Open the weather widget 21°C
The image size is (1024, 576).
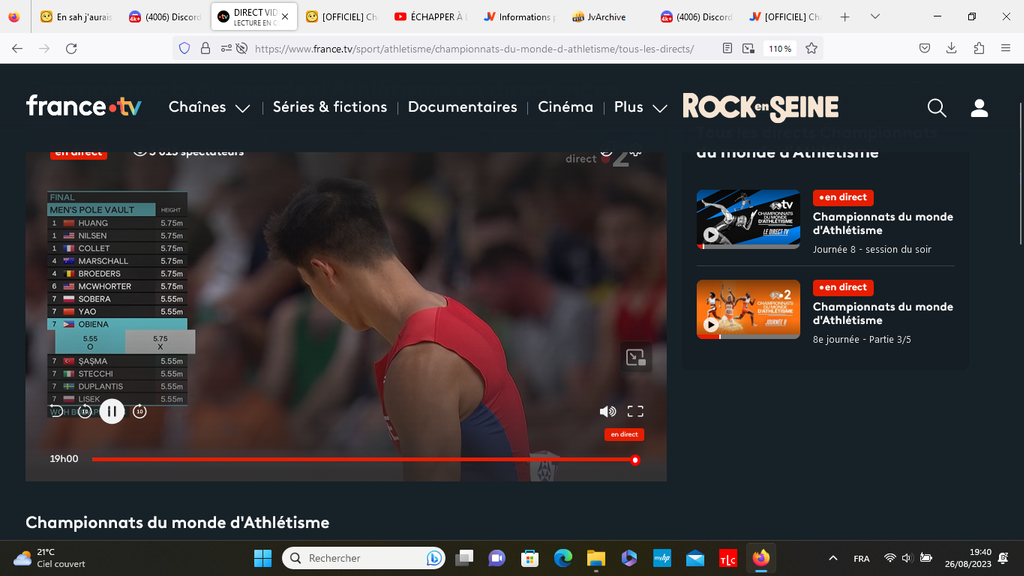tap(52, 558)
